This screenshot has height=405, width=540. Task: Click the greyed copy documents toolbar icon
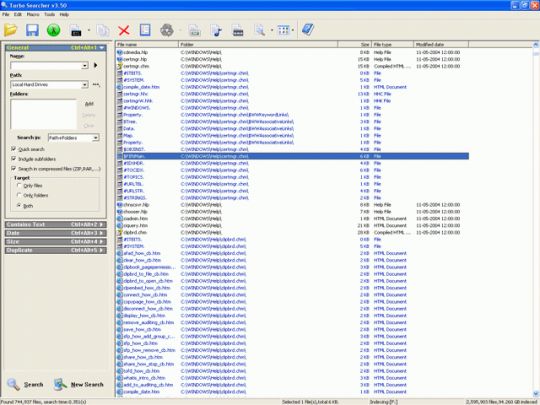[x=103, y=31]
